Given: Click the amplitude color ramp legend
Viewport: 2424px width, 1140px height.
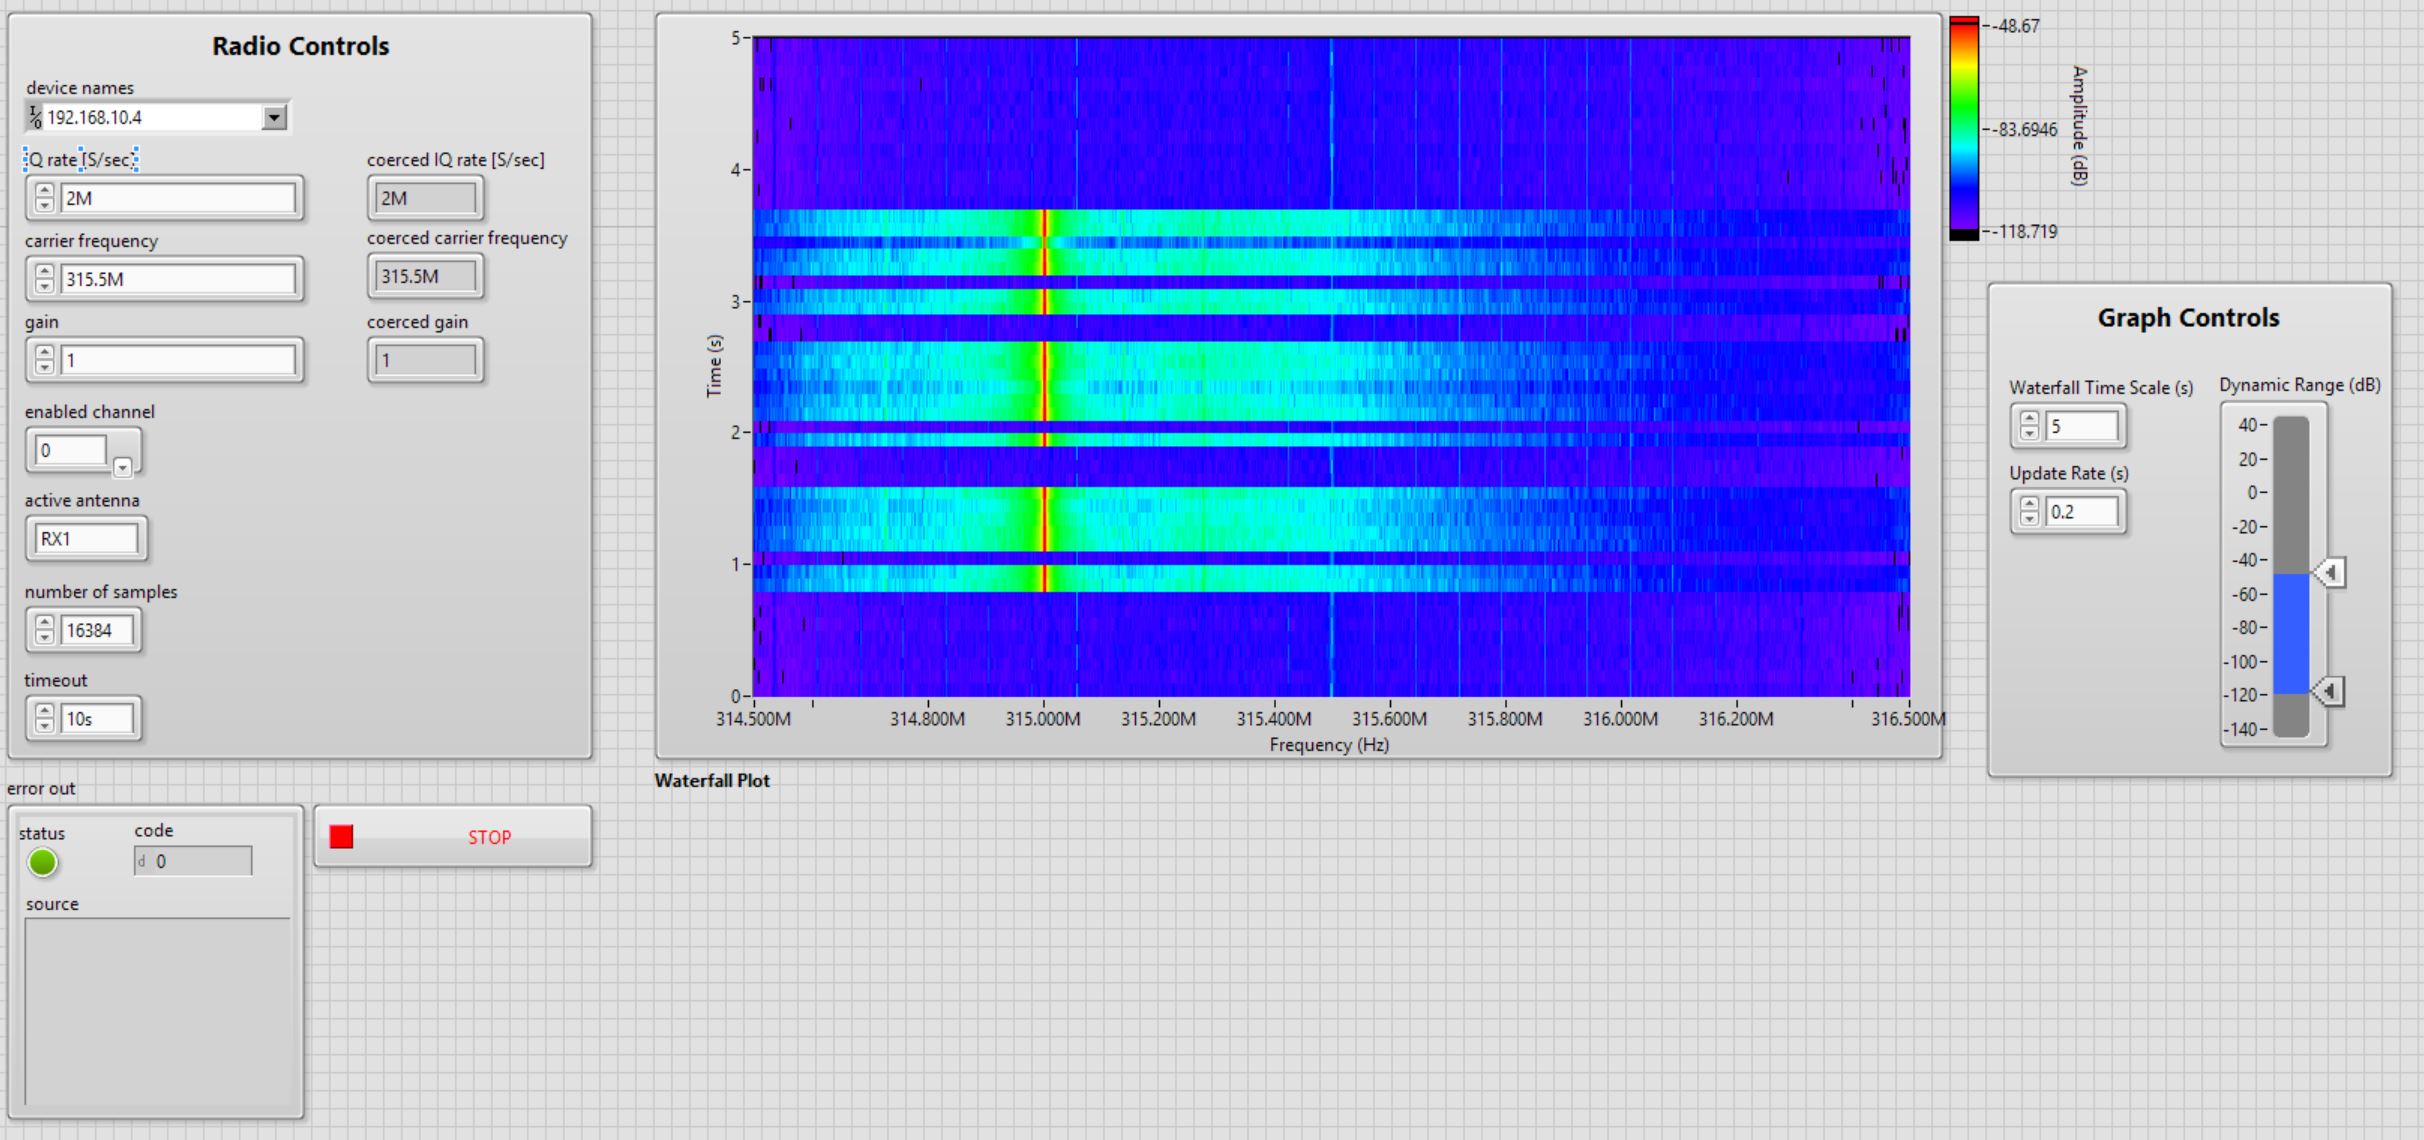Looking at the screenshot, I should (x=1963, y=125).
